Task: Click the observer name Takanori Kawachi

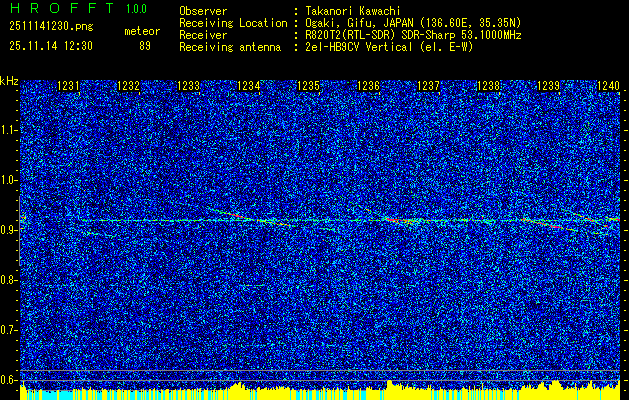Action: [353, 11]
